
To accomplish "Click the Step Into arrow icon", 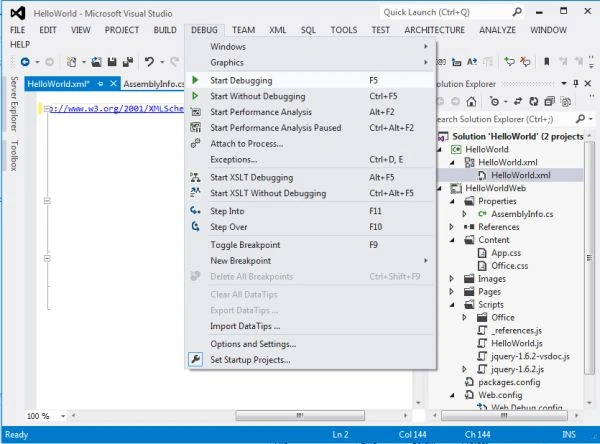I will [195, 211].
